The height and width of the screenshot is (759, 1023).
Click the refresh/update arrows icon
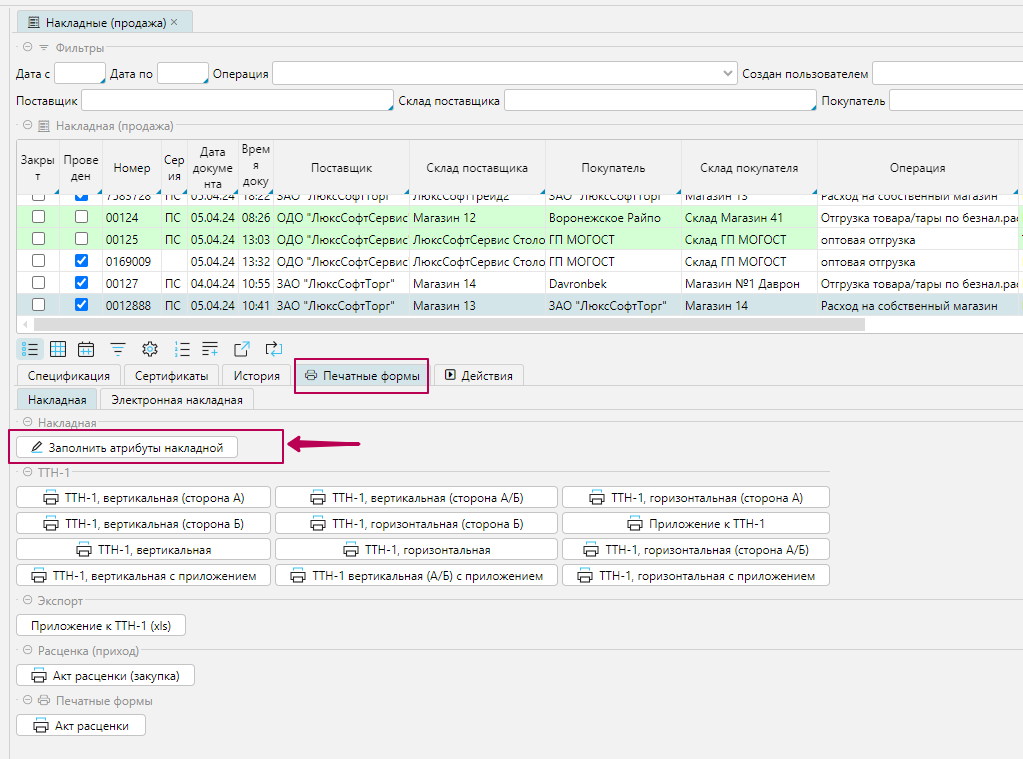[x=273, y=349]
